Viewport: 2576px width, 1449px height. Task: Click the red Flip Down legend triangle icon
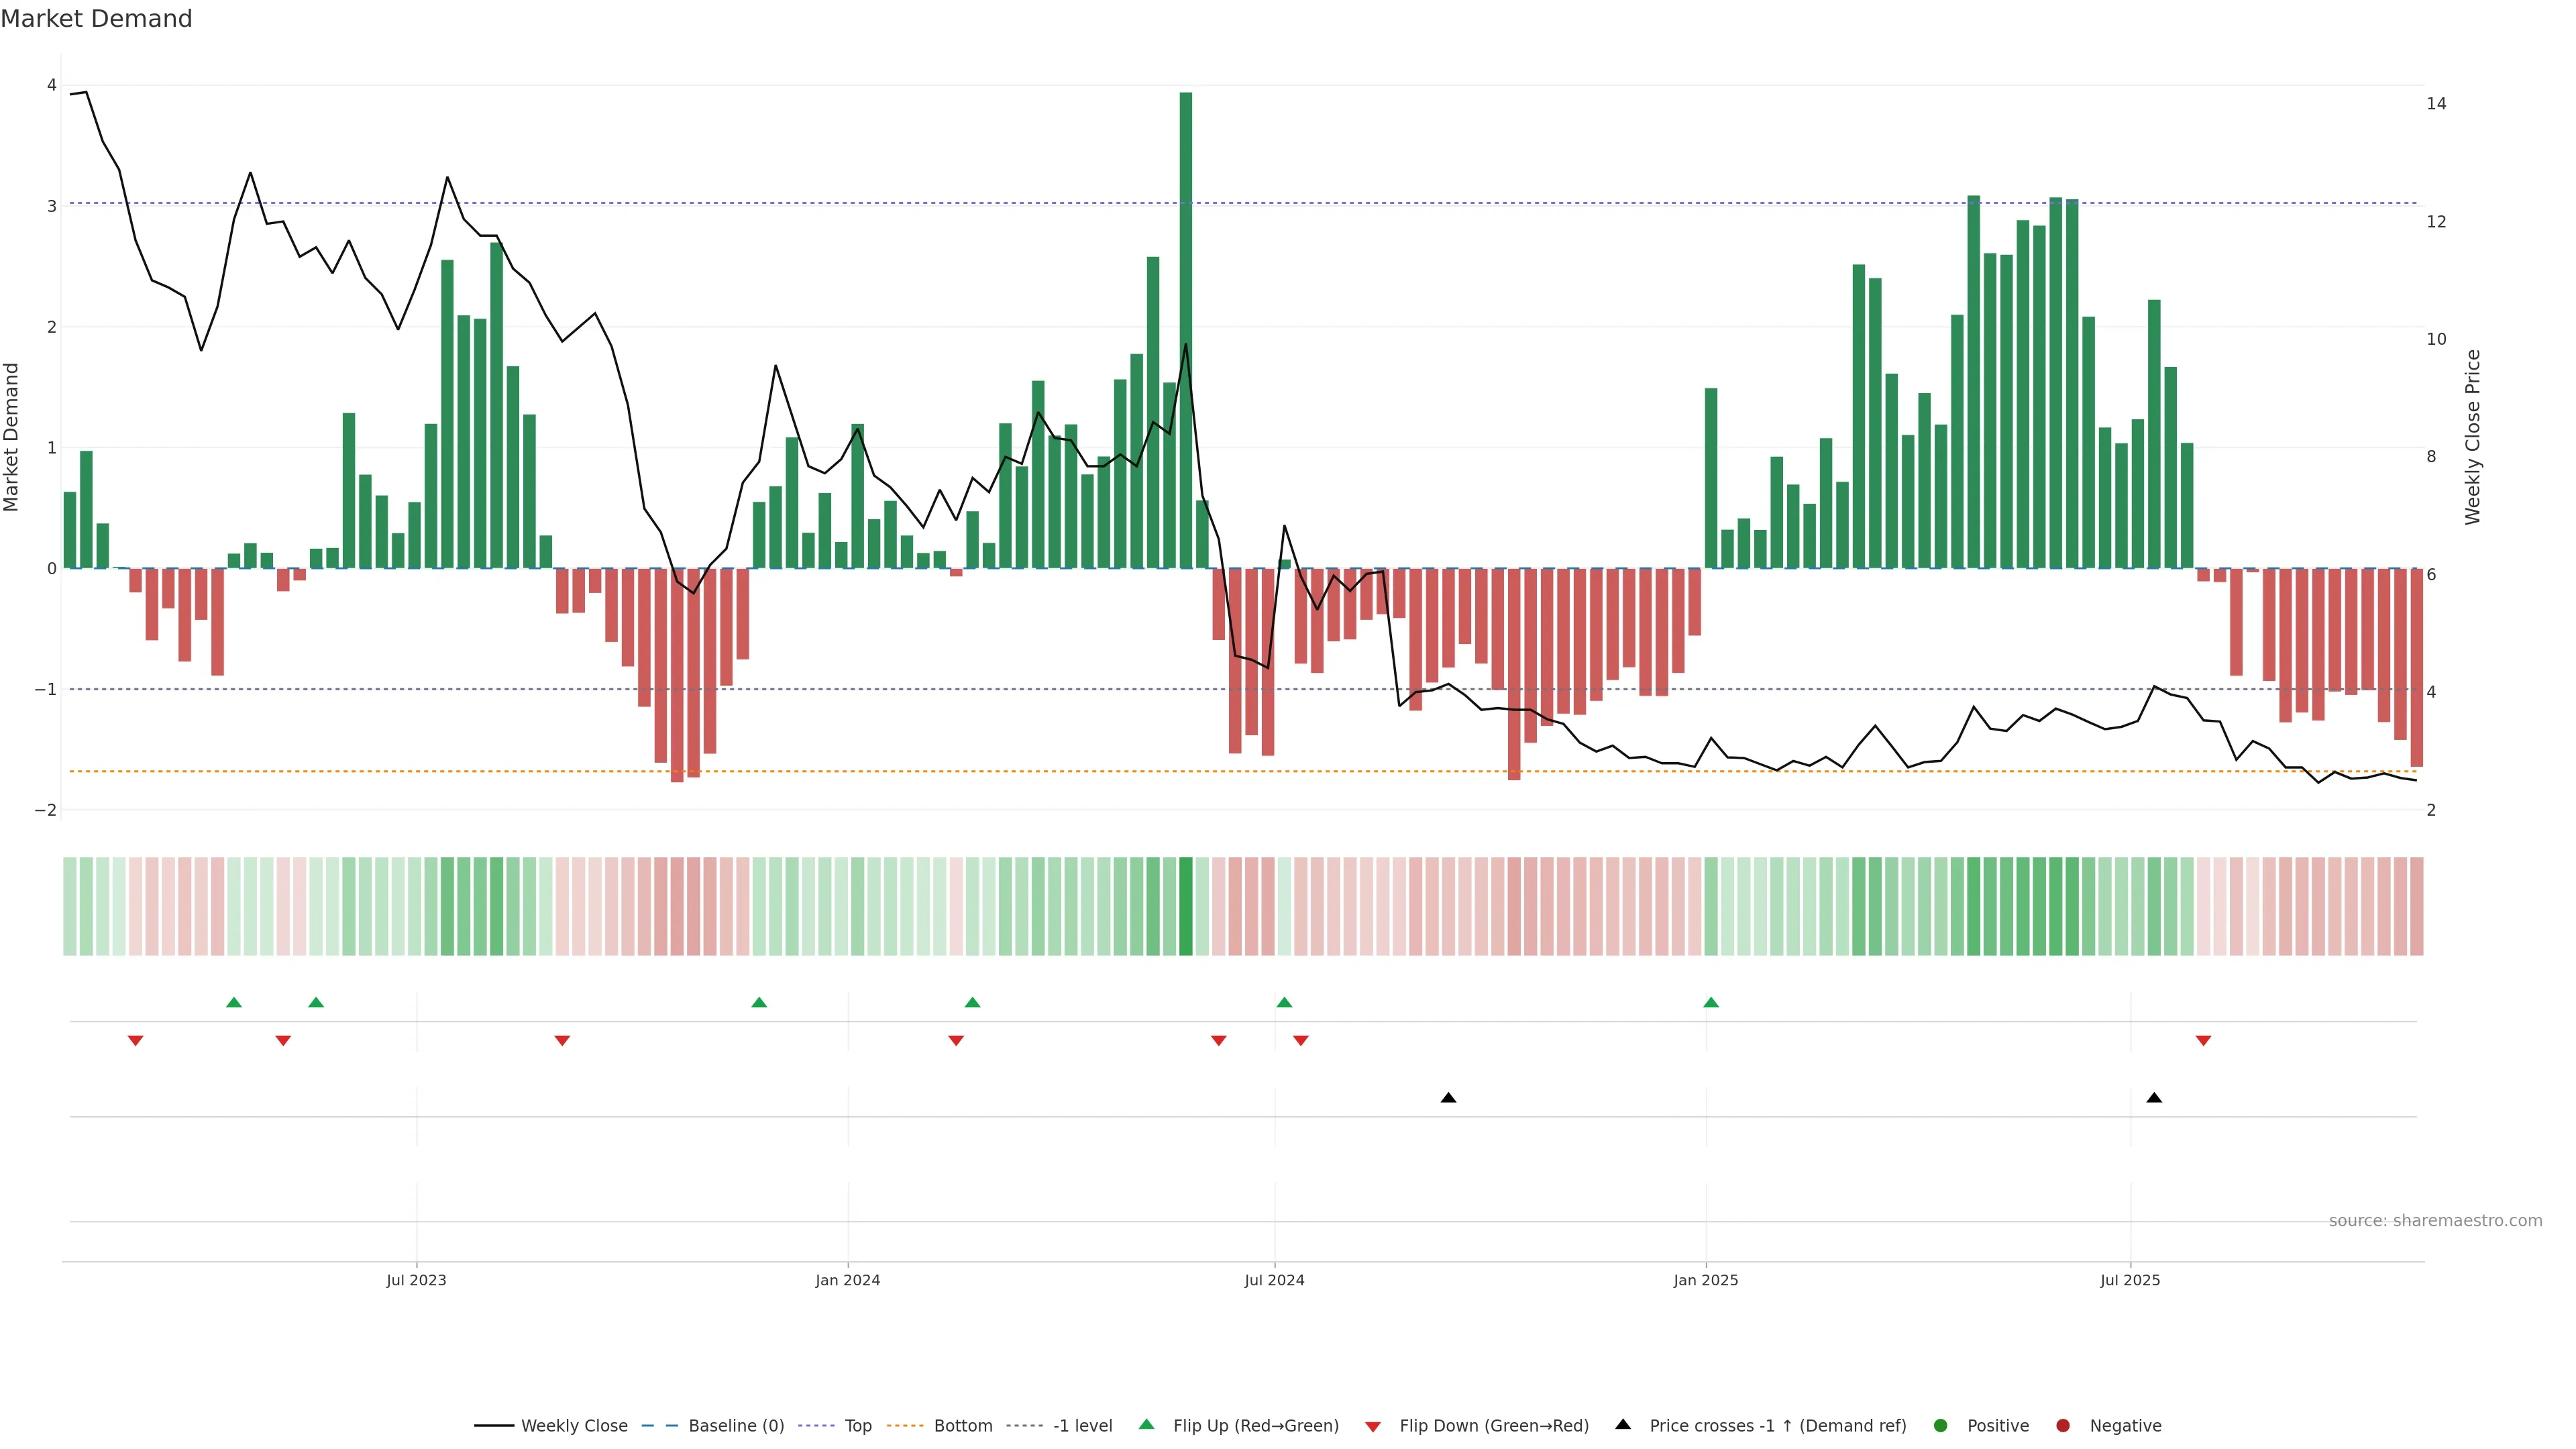[1373, 1427]
